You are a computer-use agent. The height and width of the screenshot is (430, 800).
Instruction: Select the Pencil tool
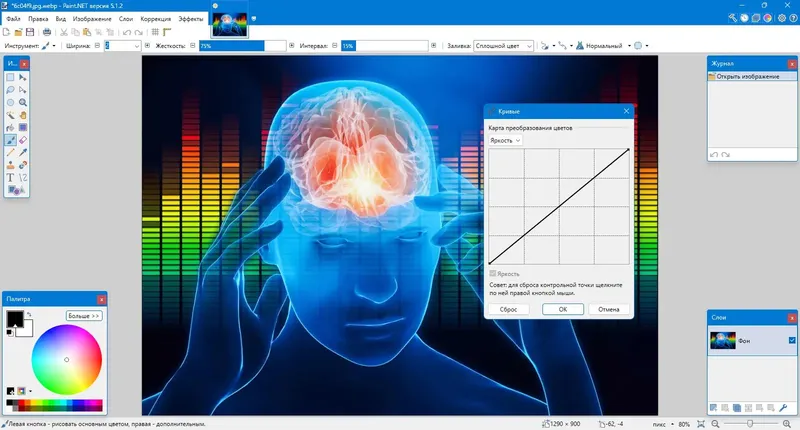click(10, 153)
